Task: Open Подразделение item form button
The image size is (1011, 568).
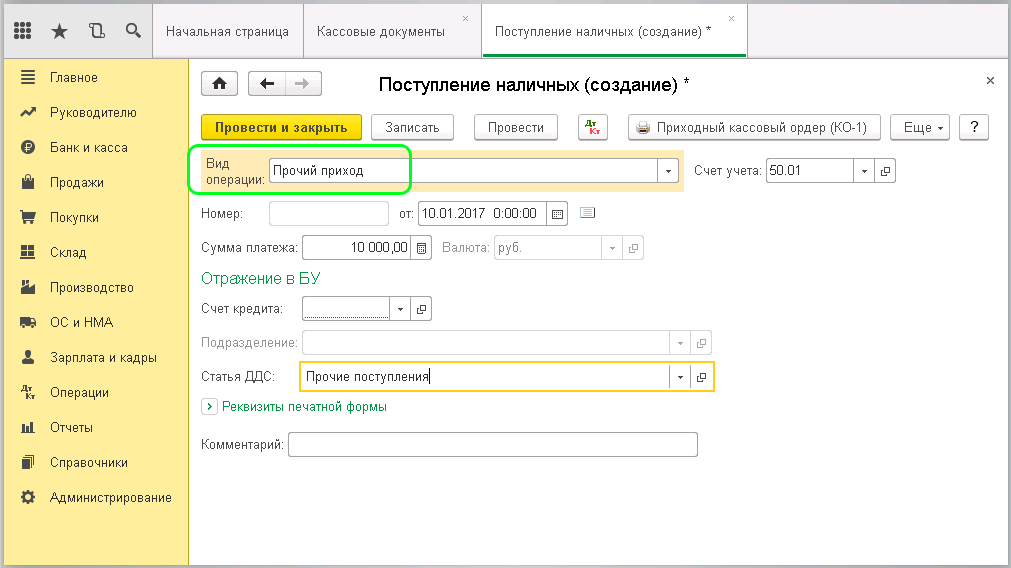Action: pyautogui.click(x=702, y=343)
